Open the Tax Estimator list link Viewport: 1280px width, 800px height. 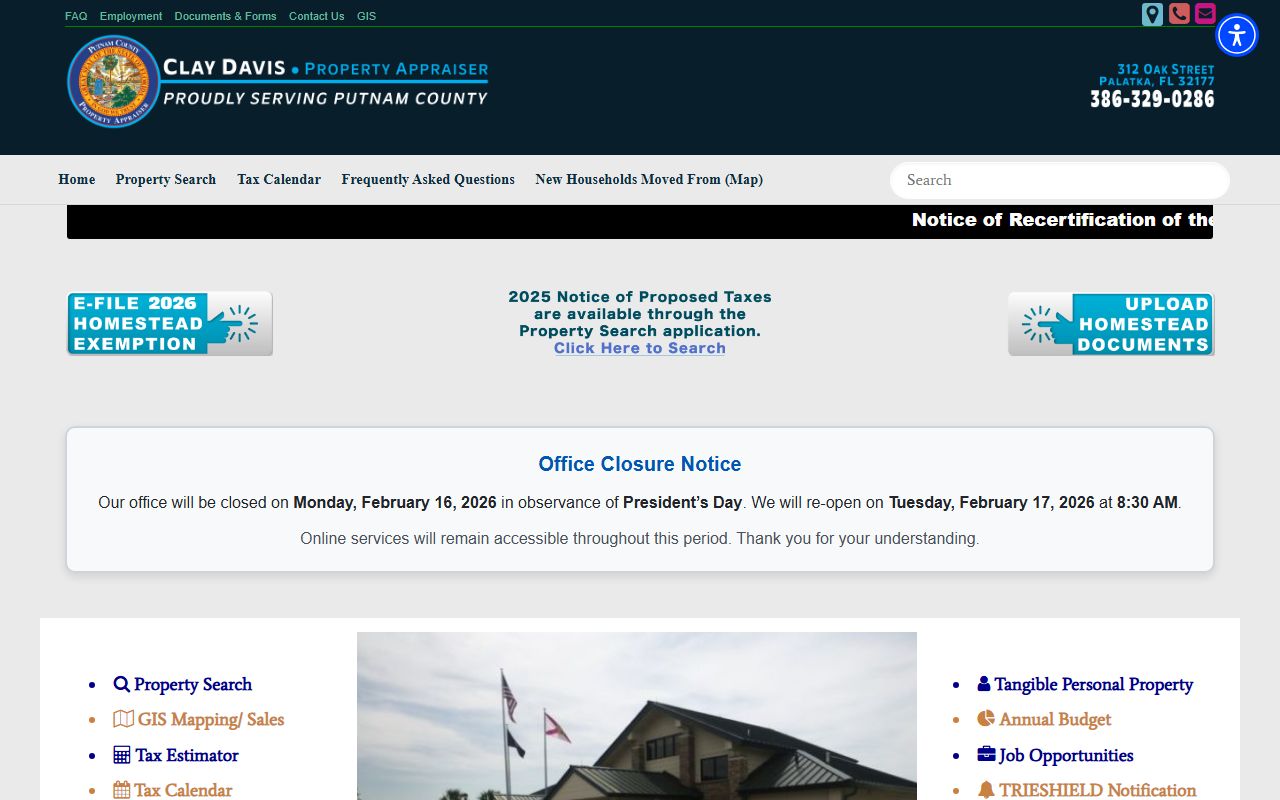(187, 755)
